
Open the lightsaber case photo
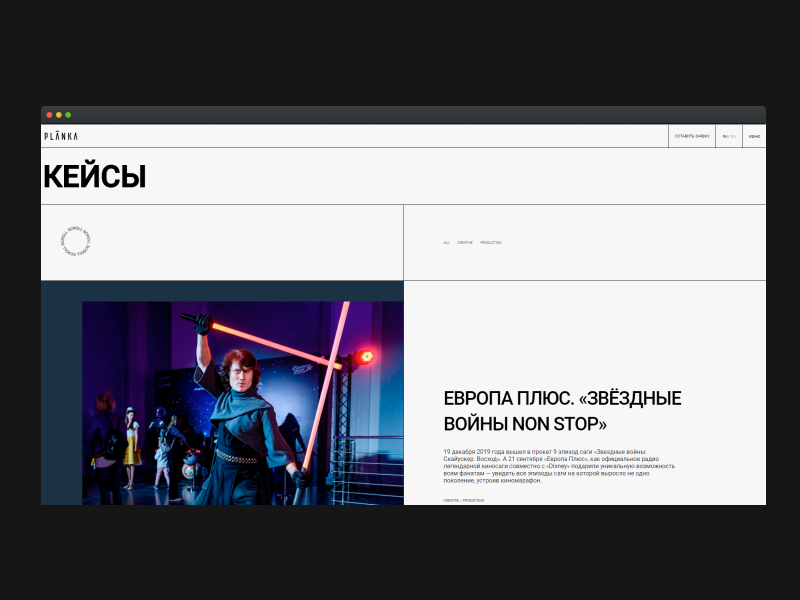[243, 403]
